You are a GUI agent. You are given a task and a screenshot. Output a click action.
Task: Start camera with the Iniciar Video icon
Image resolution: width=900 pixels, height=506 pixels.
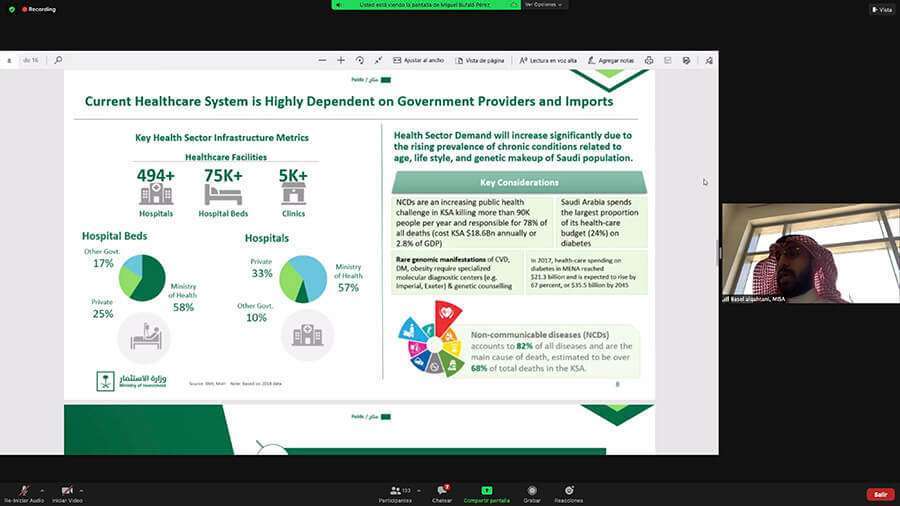67,491
